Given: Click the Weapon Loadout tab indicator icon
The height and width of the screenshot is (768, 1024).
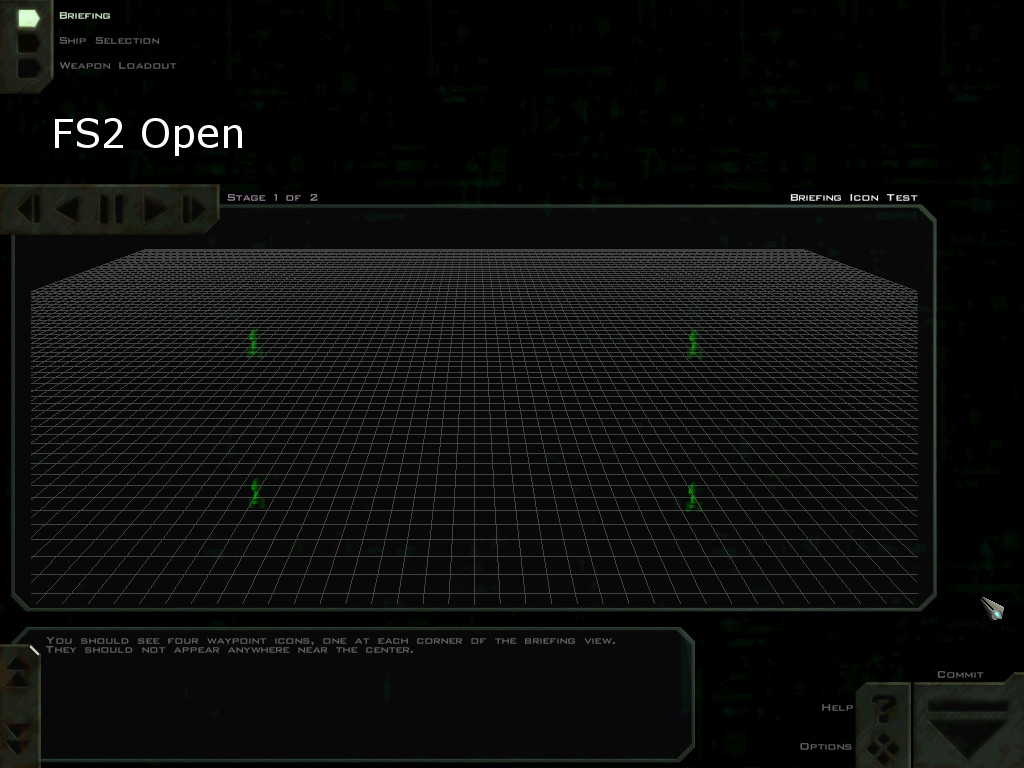Looking at the screenshot, I should (x=29, y=68).
